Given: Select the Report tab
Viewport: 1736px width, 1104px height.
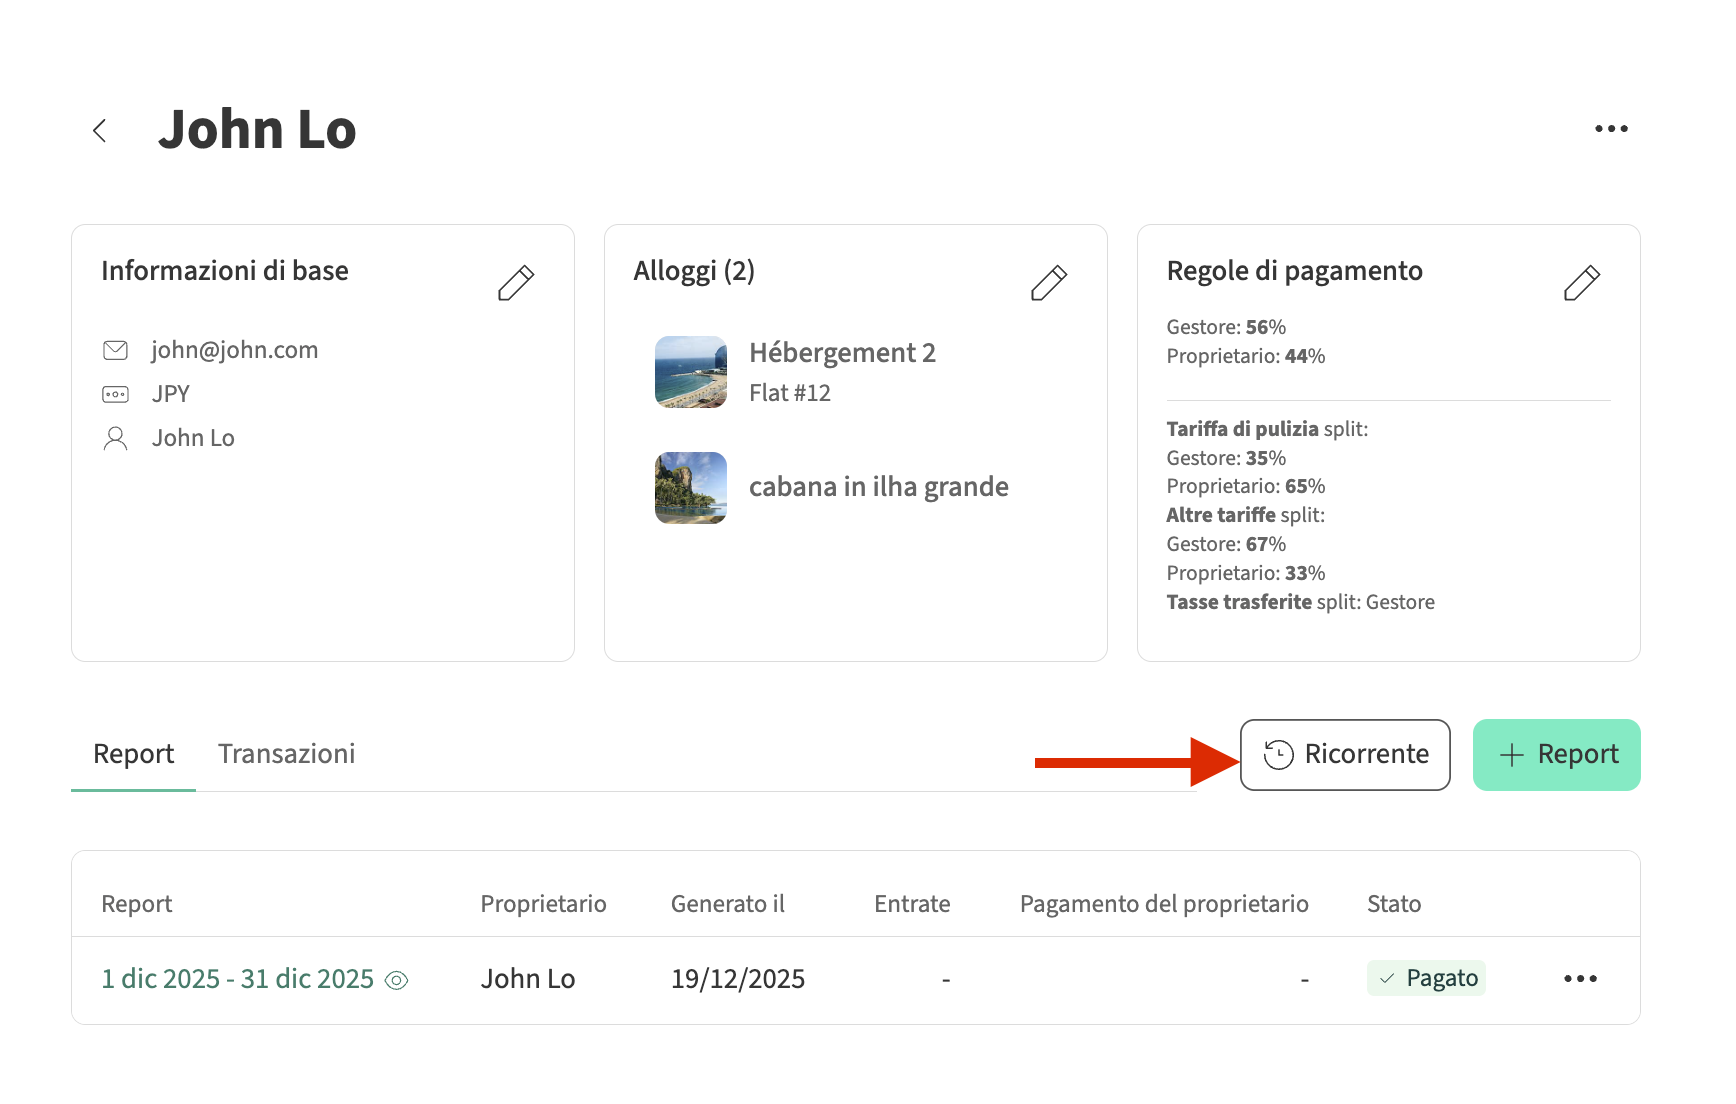Looking at the screenshot, I should 133,754.
